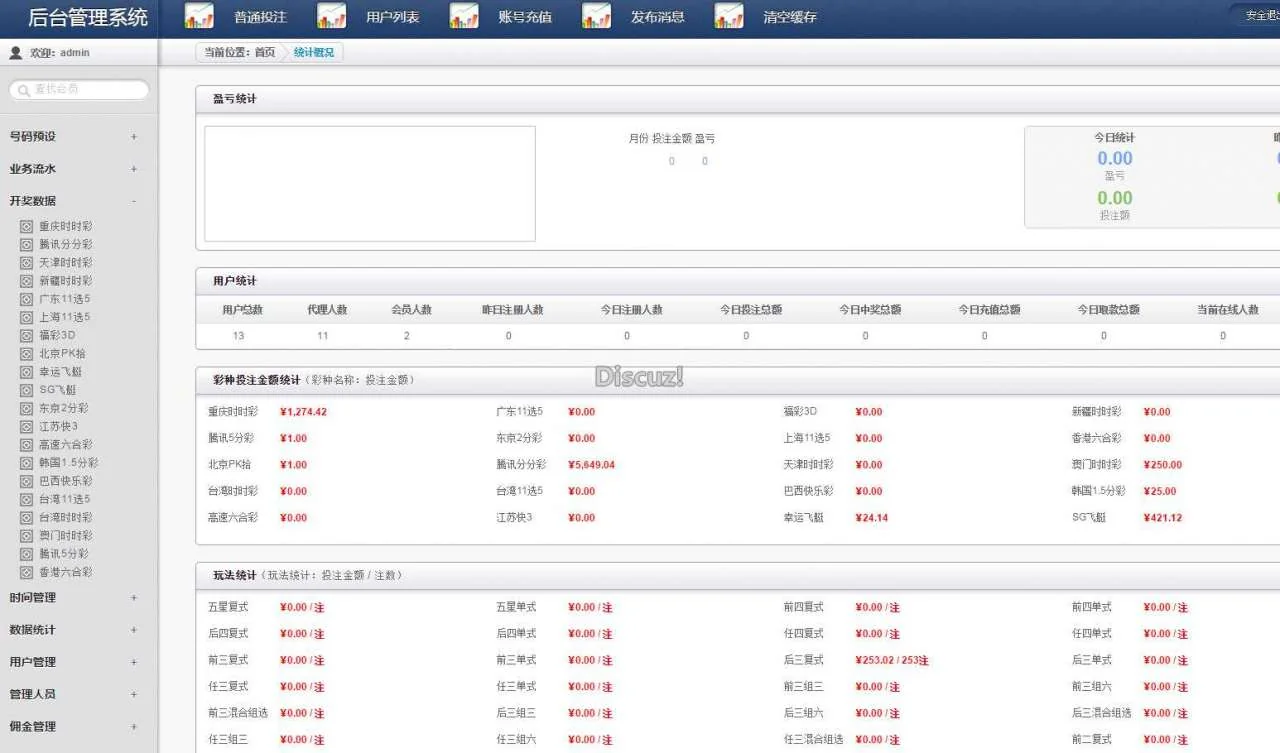Open the 香港六合彩 draw data link
The height and width of the screenshot is (753, 1280).
pyautogui.click(x=66, y=572)
